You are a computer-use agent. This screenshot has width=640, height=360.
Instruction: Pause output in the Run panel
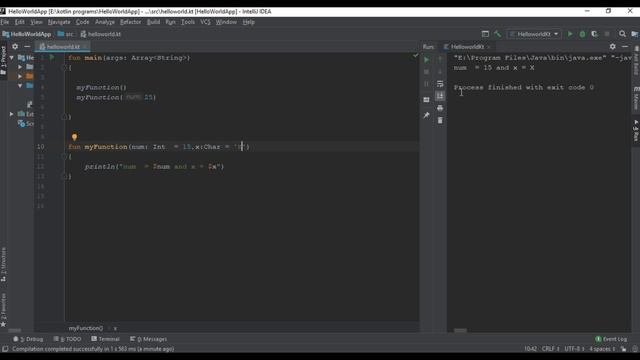click(427, 84)
